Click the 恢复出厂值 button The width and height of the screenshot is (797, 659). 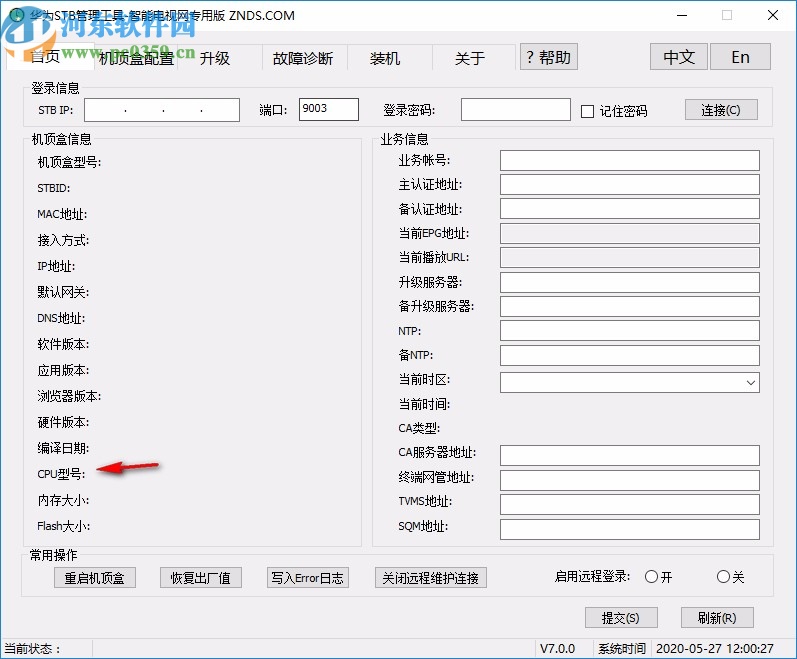click(x=200, y=578)
